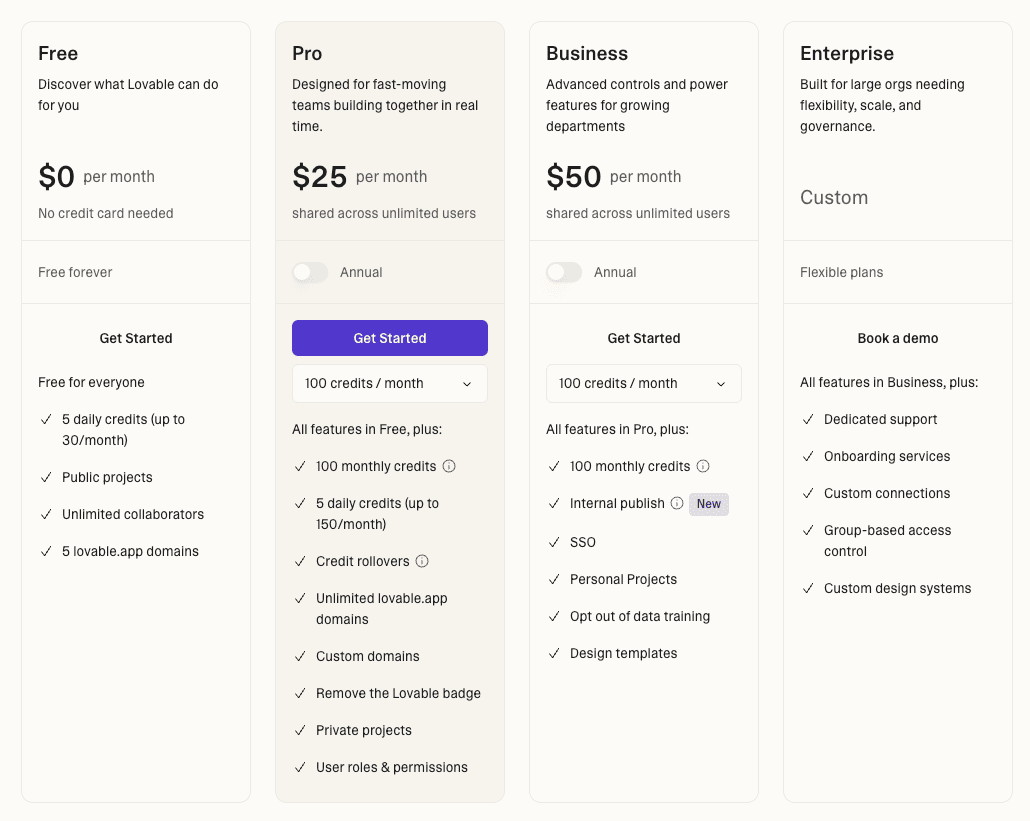
Task: Open Pro plan credits per month dropdown
Action: coord(389,383)
